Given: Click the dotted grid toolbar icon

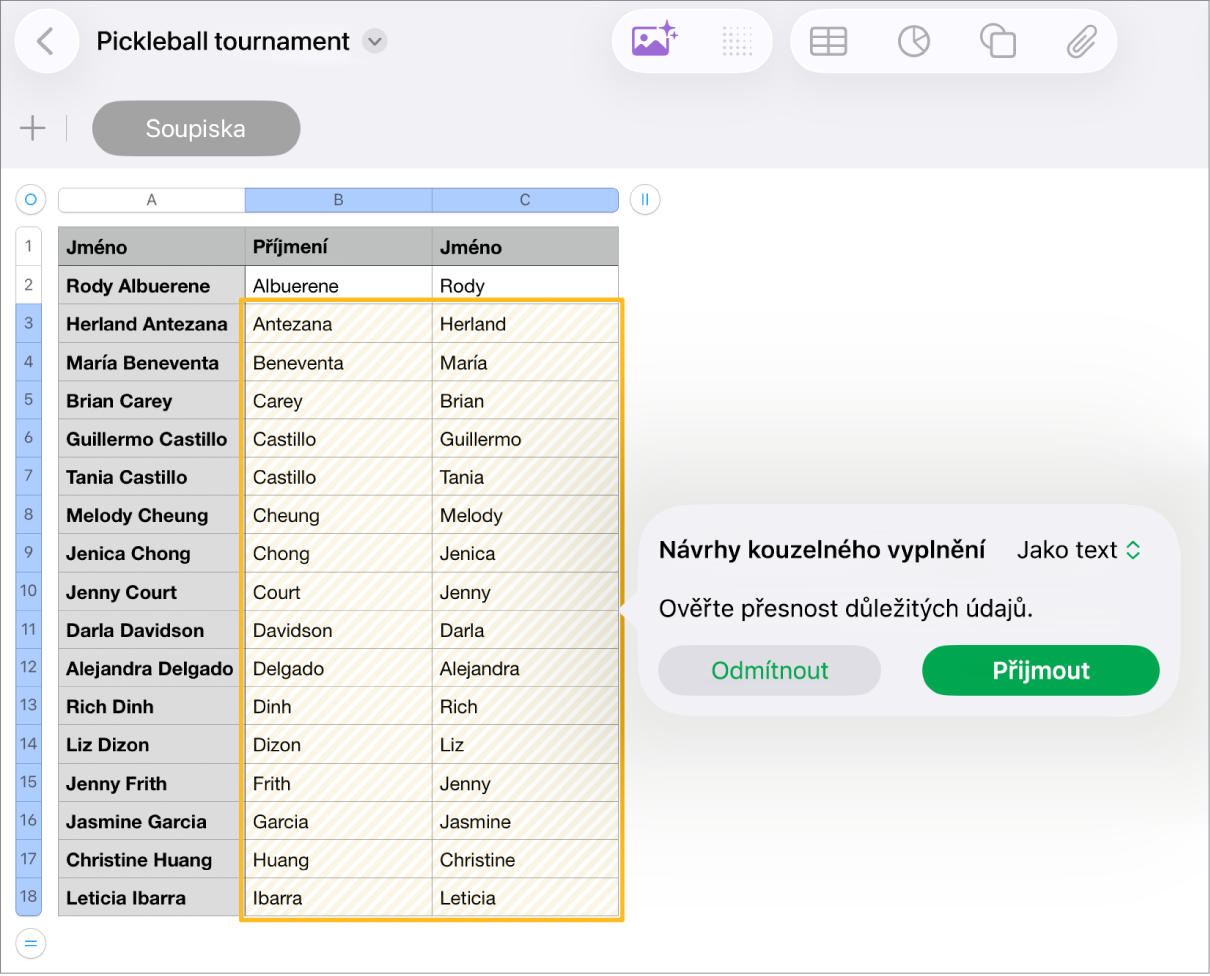Looking at the screenshot, I should (737, 41).
